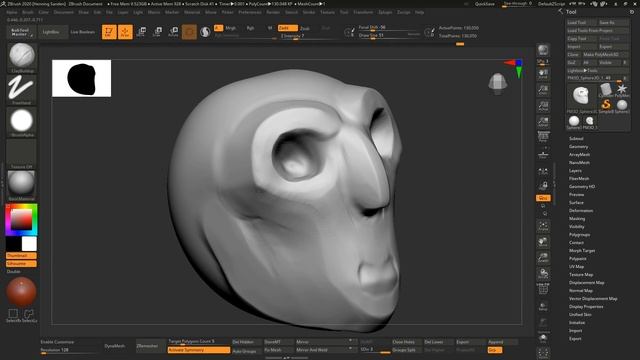Click the Lock camera icon
The height and width of the screenshot is (360, 640).
pos(543,186)
